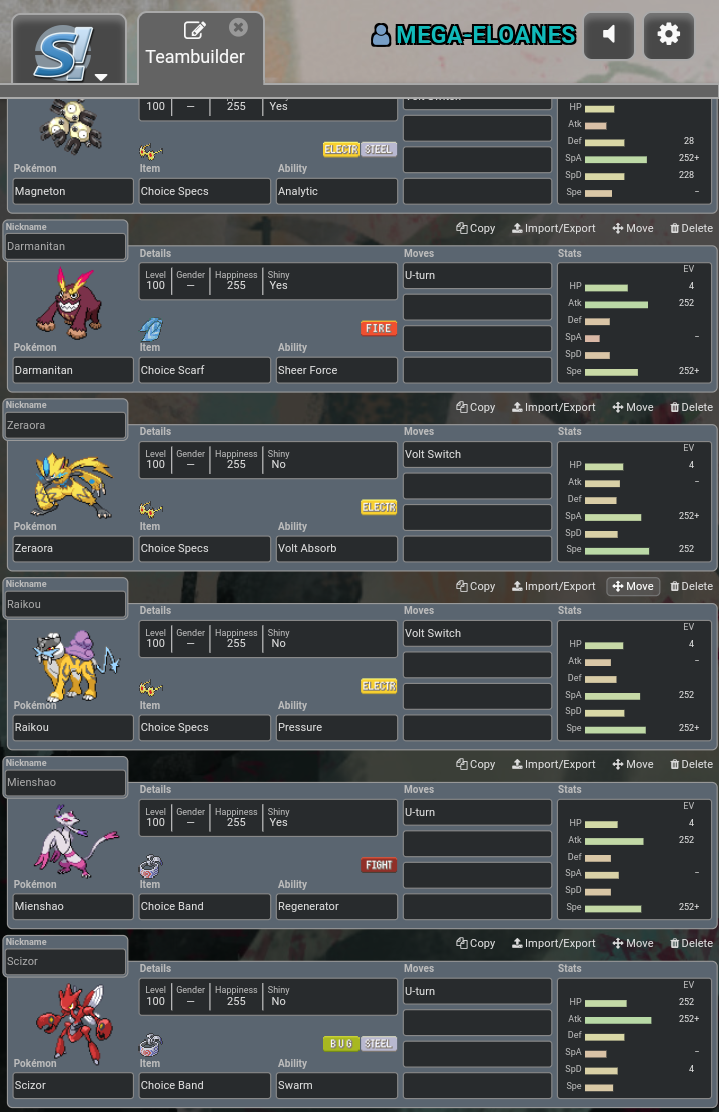Change Scizor's Swarm ability

[337, 1085]
